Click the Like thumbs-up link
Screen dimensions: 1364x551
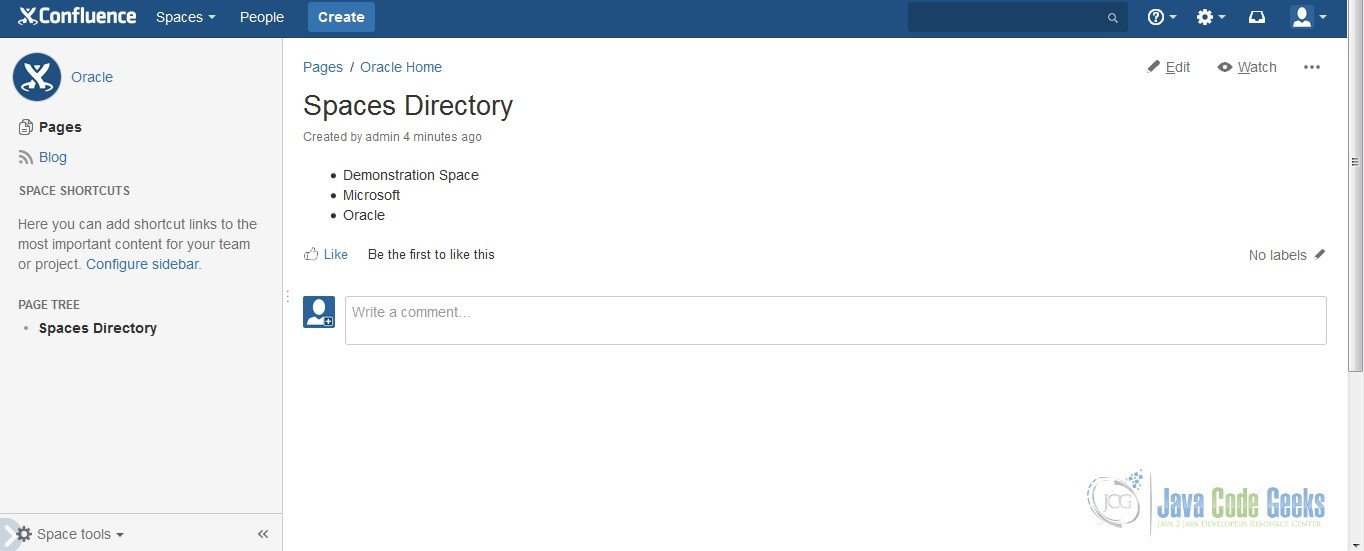[326, 254]
